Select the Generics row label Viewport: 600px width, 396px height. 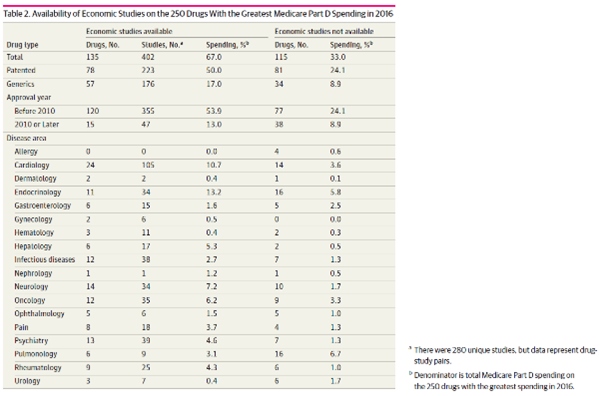coord(20,84)
